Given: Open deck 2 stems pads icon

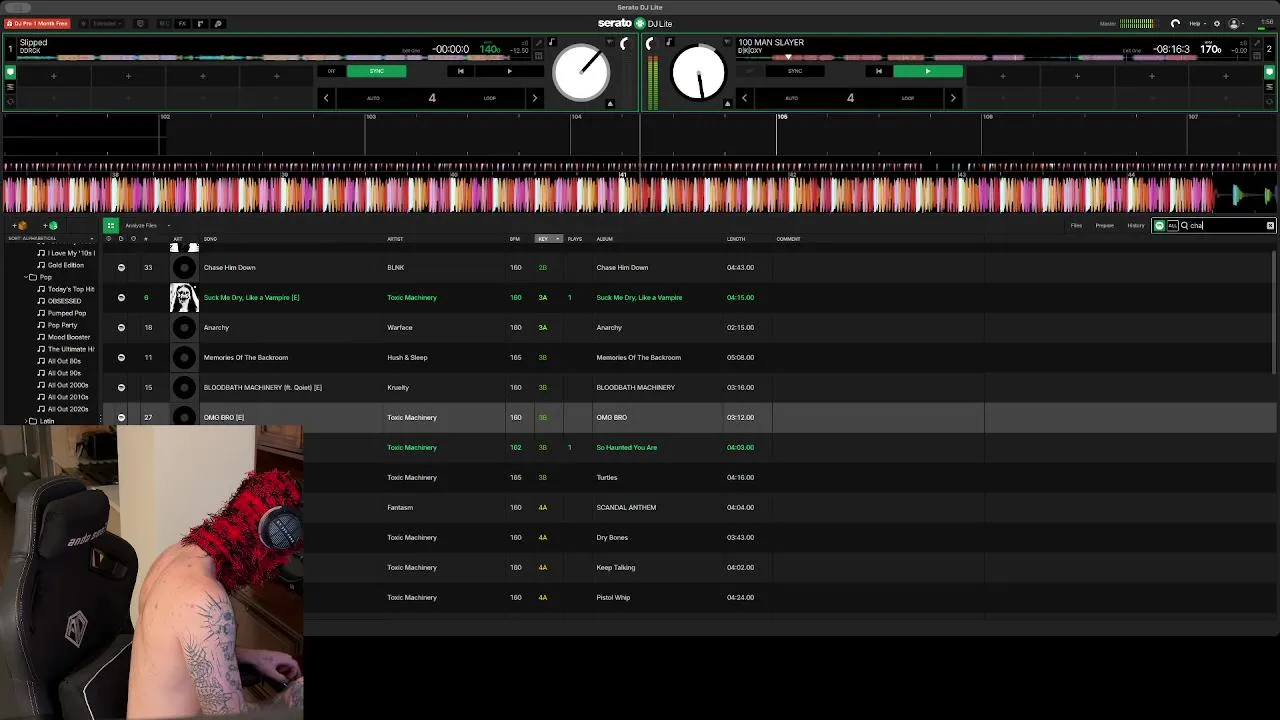Looking at the screenshot, I should pyautogui.click(x=1270, y=87).
